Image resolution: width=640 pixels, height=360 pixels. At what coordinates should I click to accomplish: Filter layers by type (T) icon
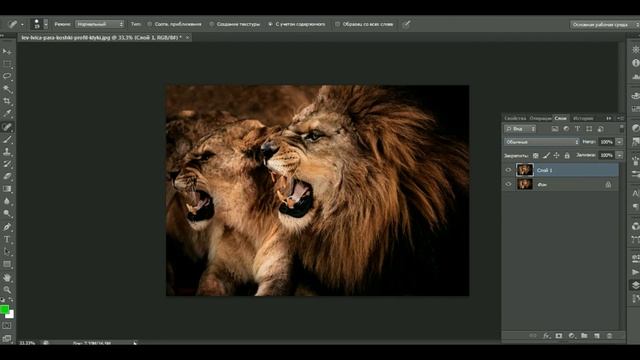[578, 129]
